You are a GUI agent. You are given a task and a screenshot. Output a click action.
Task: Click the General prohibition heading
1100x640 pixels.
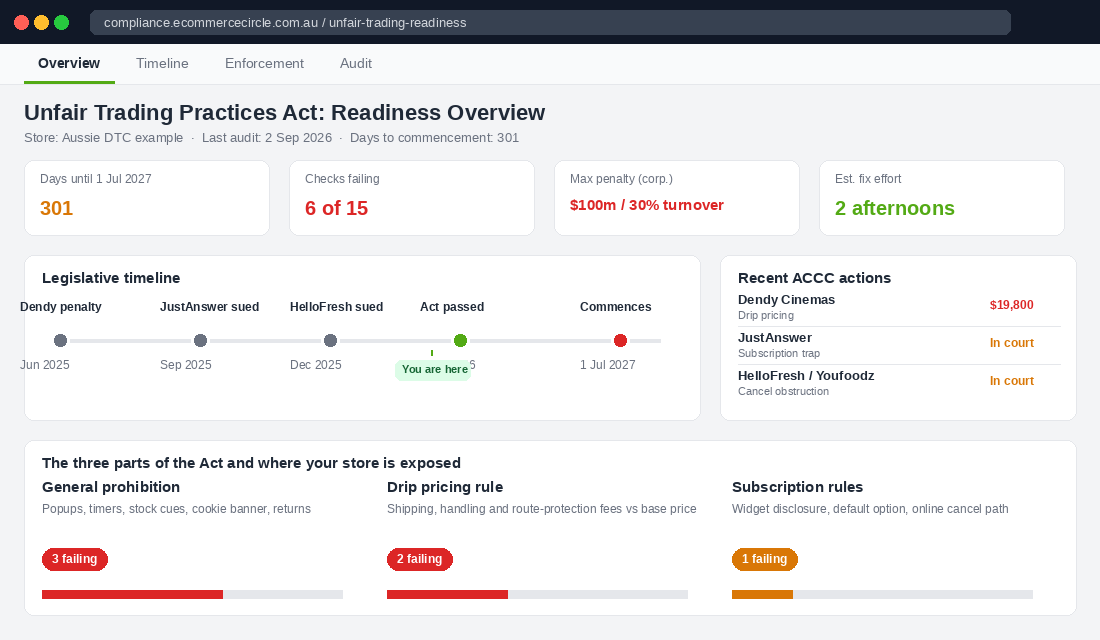111,487
